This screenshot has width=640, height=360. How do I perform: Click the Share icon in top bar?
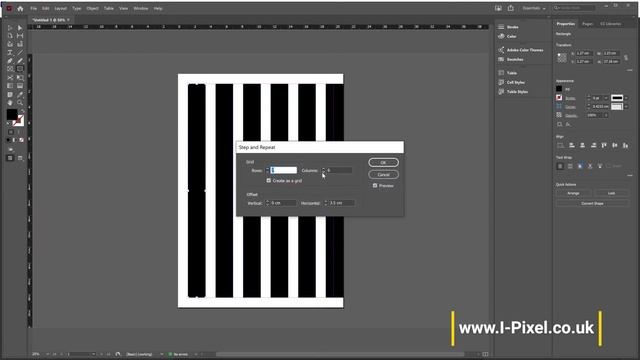tap(511, 8)
